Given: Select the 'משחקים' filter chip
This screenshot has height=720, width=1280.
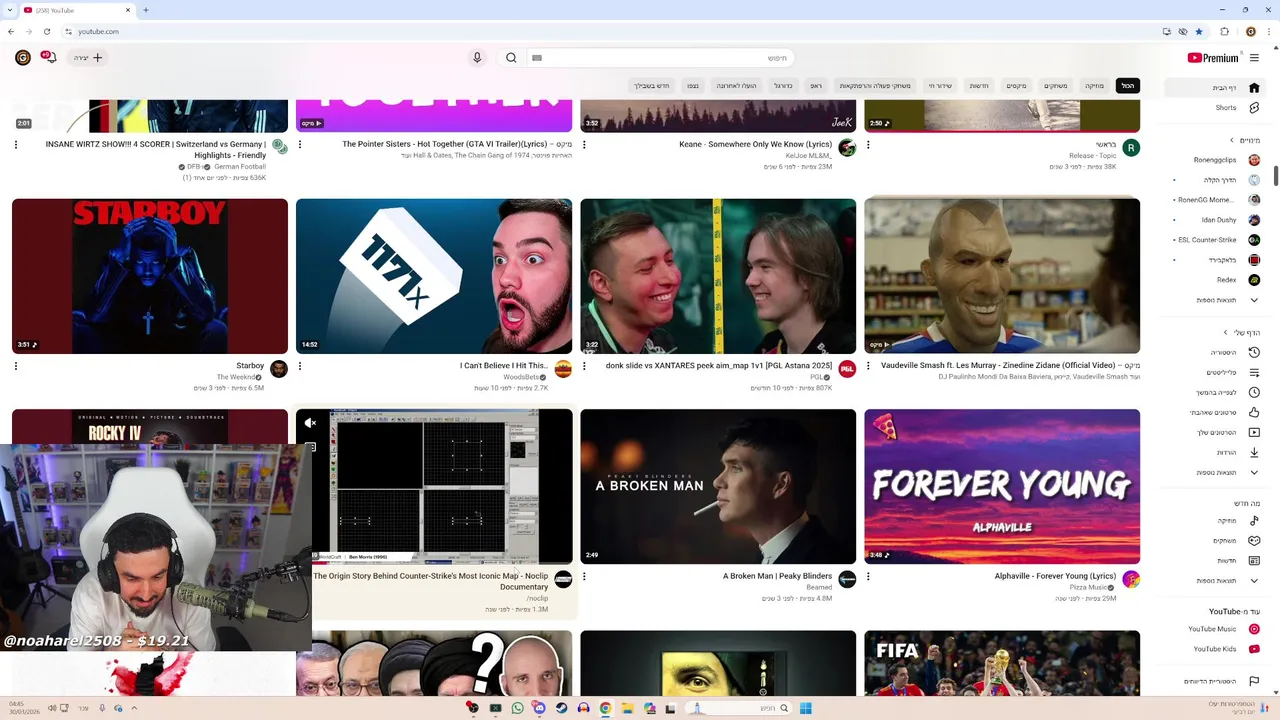Looking at the screenshot, I should click(x=1056, y=86).
